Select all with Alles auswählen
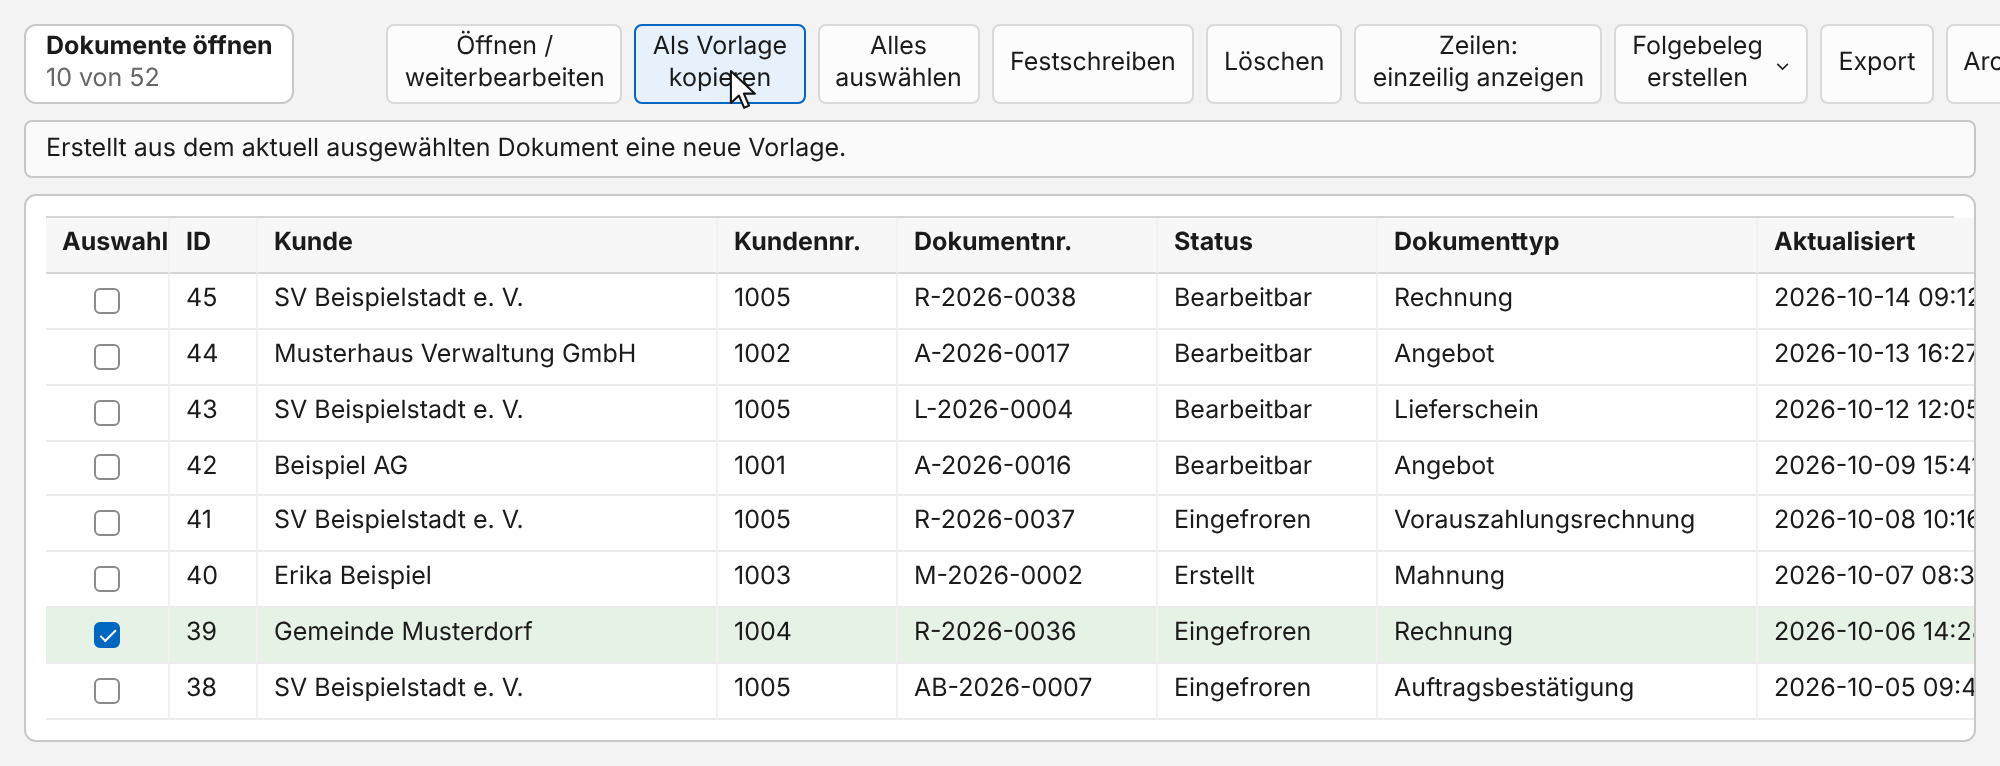This screenshot has height=766, width=2000. click(898, 63)
